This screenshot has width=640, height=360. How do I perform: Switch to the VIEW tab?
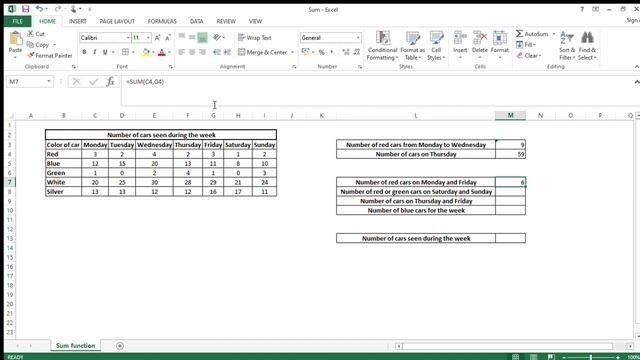pos(256,21)
